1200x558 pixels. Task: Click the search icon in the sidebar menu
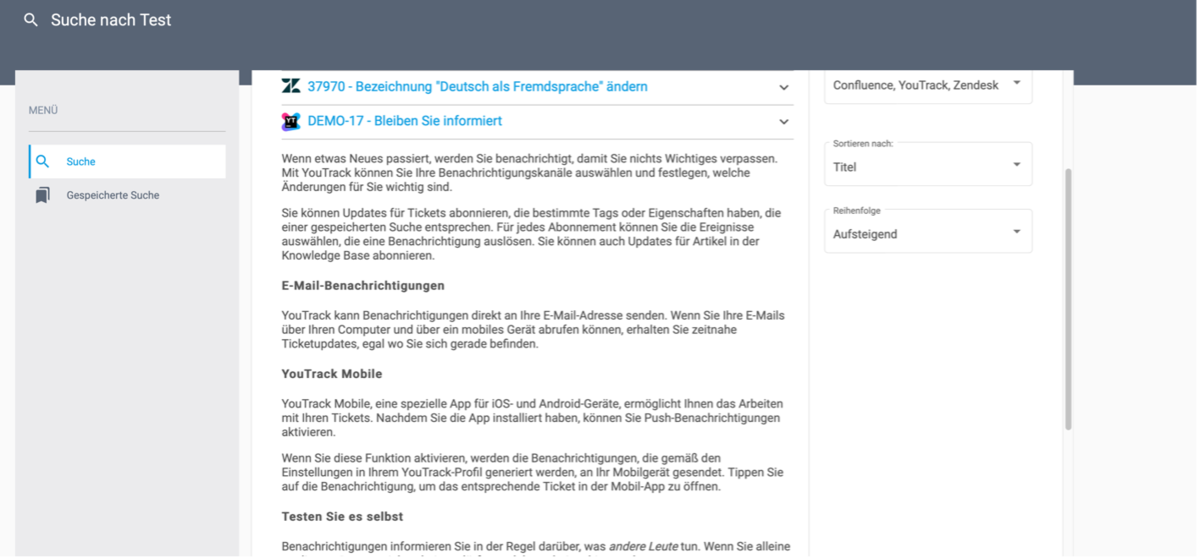42,161
